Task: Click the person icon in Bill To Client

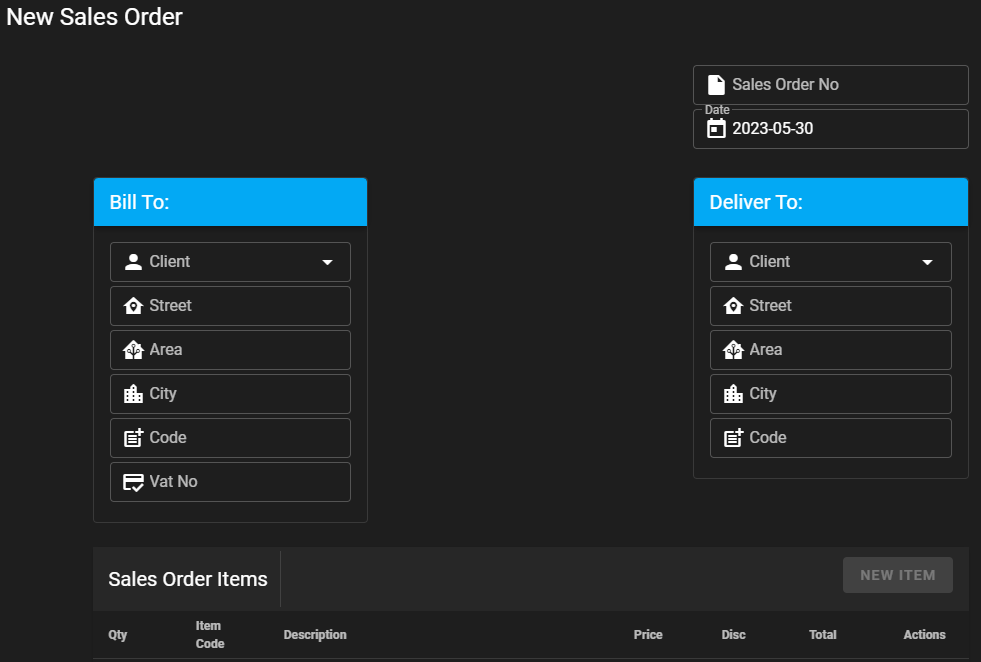Action: (133, 262)
